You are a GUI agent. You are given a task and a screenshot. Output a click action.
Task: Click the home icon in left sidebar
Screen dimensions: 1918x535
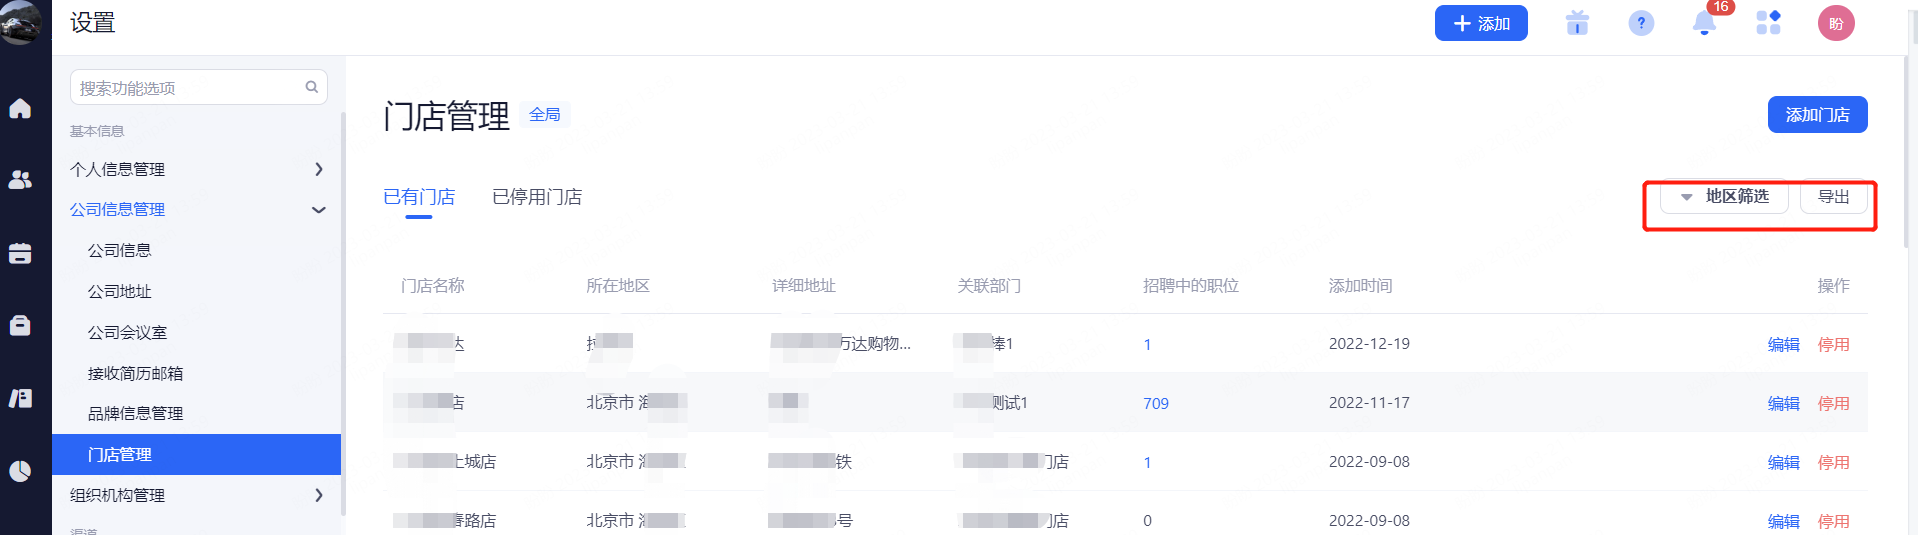pos(20,108)
